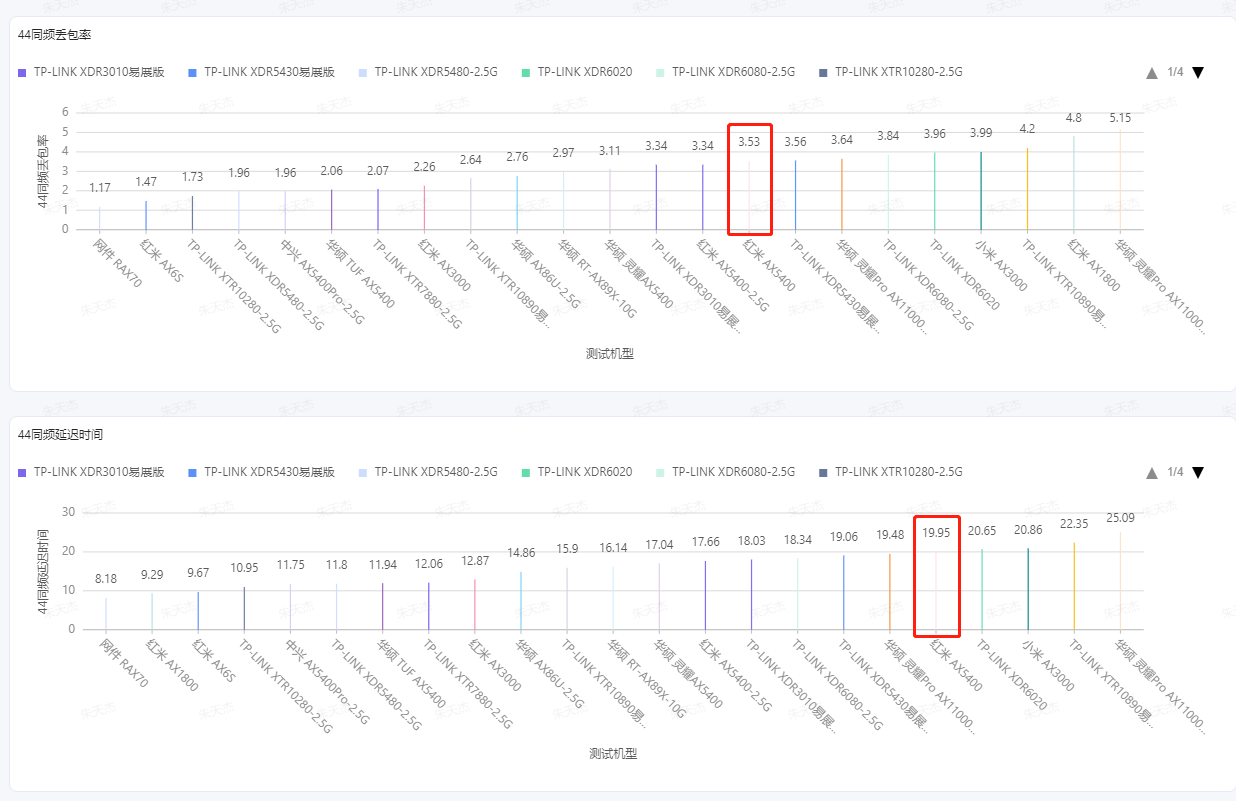Select the bar valued 17.66 in latency chart
This screenshot has height=801, width=1236.
[705, 595]
